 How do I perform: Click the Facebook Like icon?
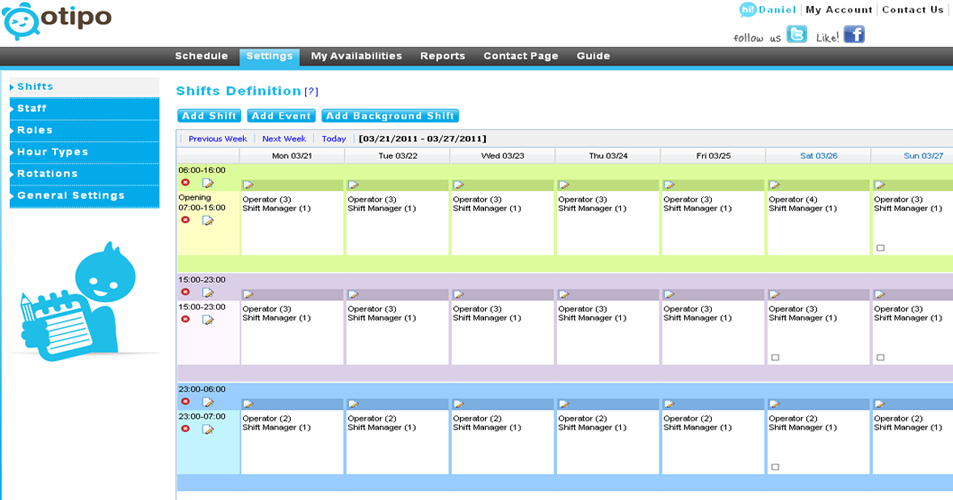point(853,35)
